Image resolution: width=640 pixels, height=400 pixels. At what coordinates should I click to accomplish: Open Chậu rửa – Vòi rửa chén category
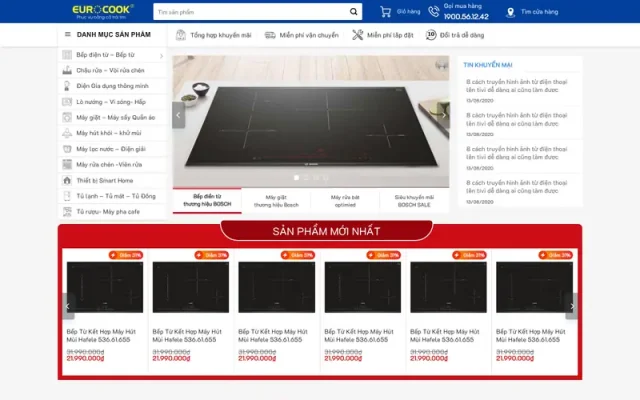[x=110, y=70]
